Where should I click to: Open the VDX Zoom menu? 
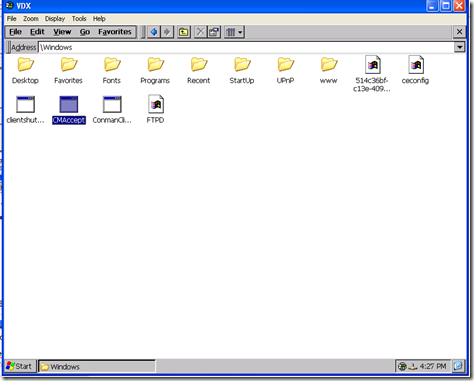[31, 19]
